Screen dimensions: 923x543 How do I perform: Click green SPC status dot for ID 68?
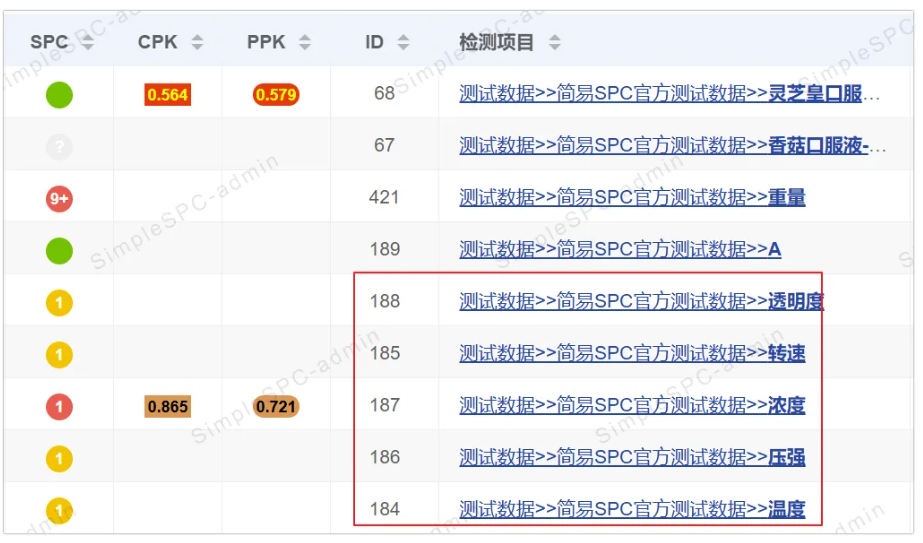(59, 95)
